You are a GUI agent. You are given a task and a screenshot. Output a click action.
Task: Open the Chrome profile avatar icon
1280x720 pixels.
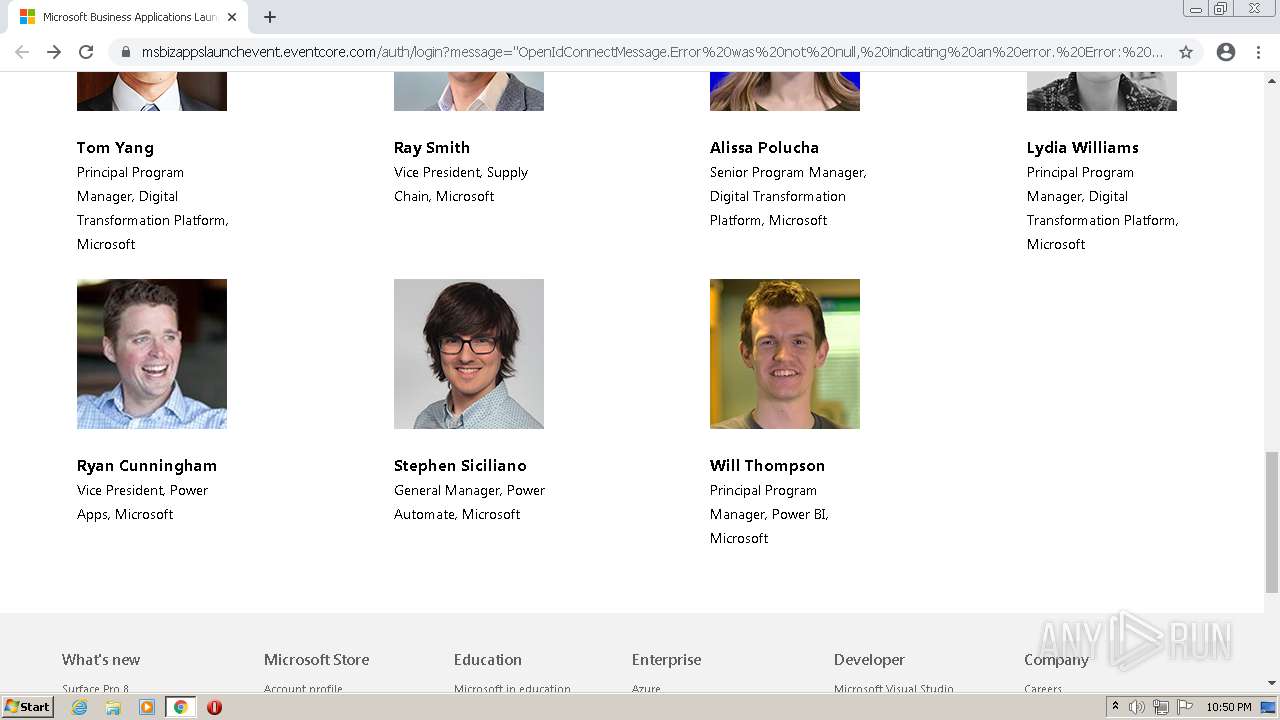tap(1226, 52)
